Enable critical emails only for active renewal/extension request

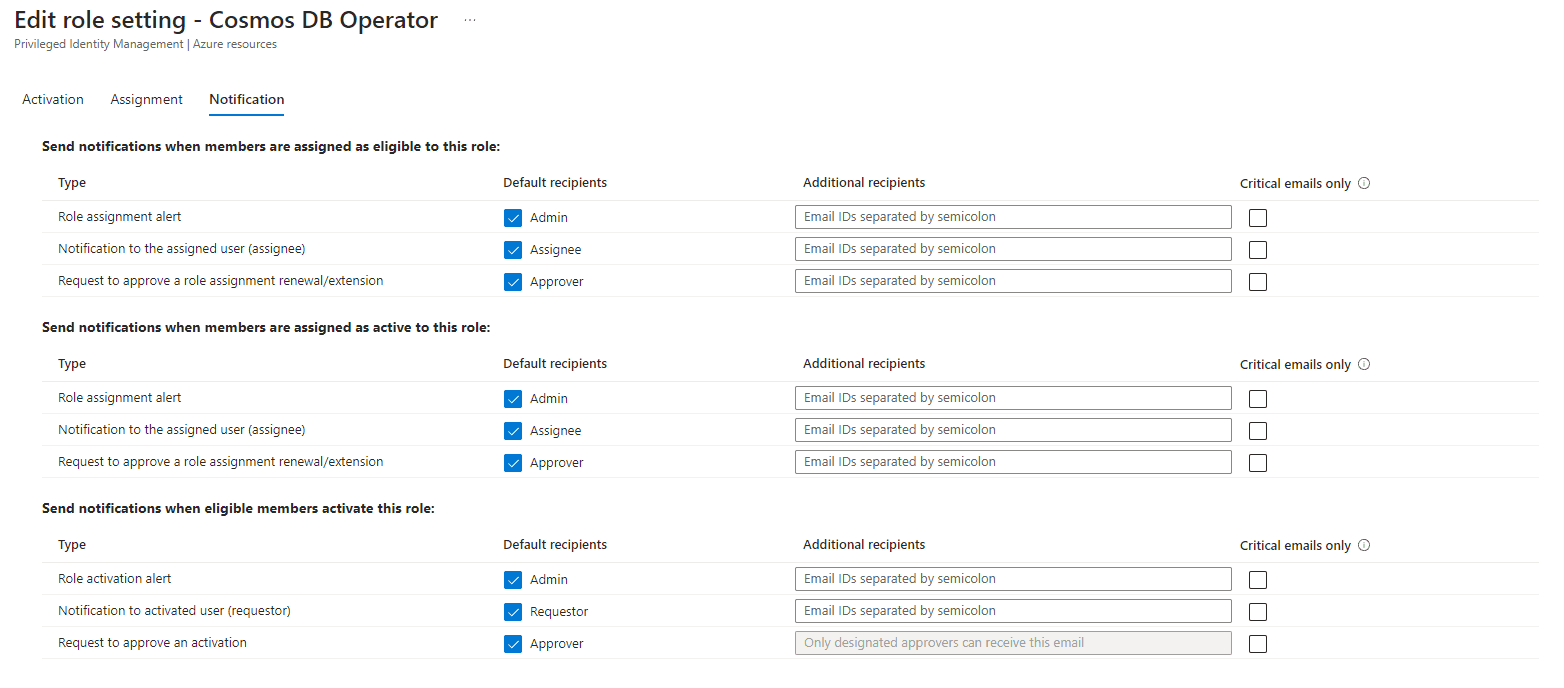(x=1258, y=463)
